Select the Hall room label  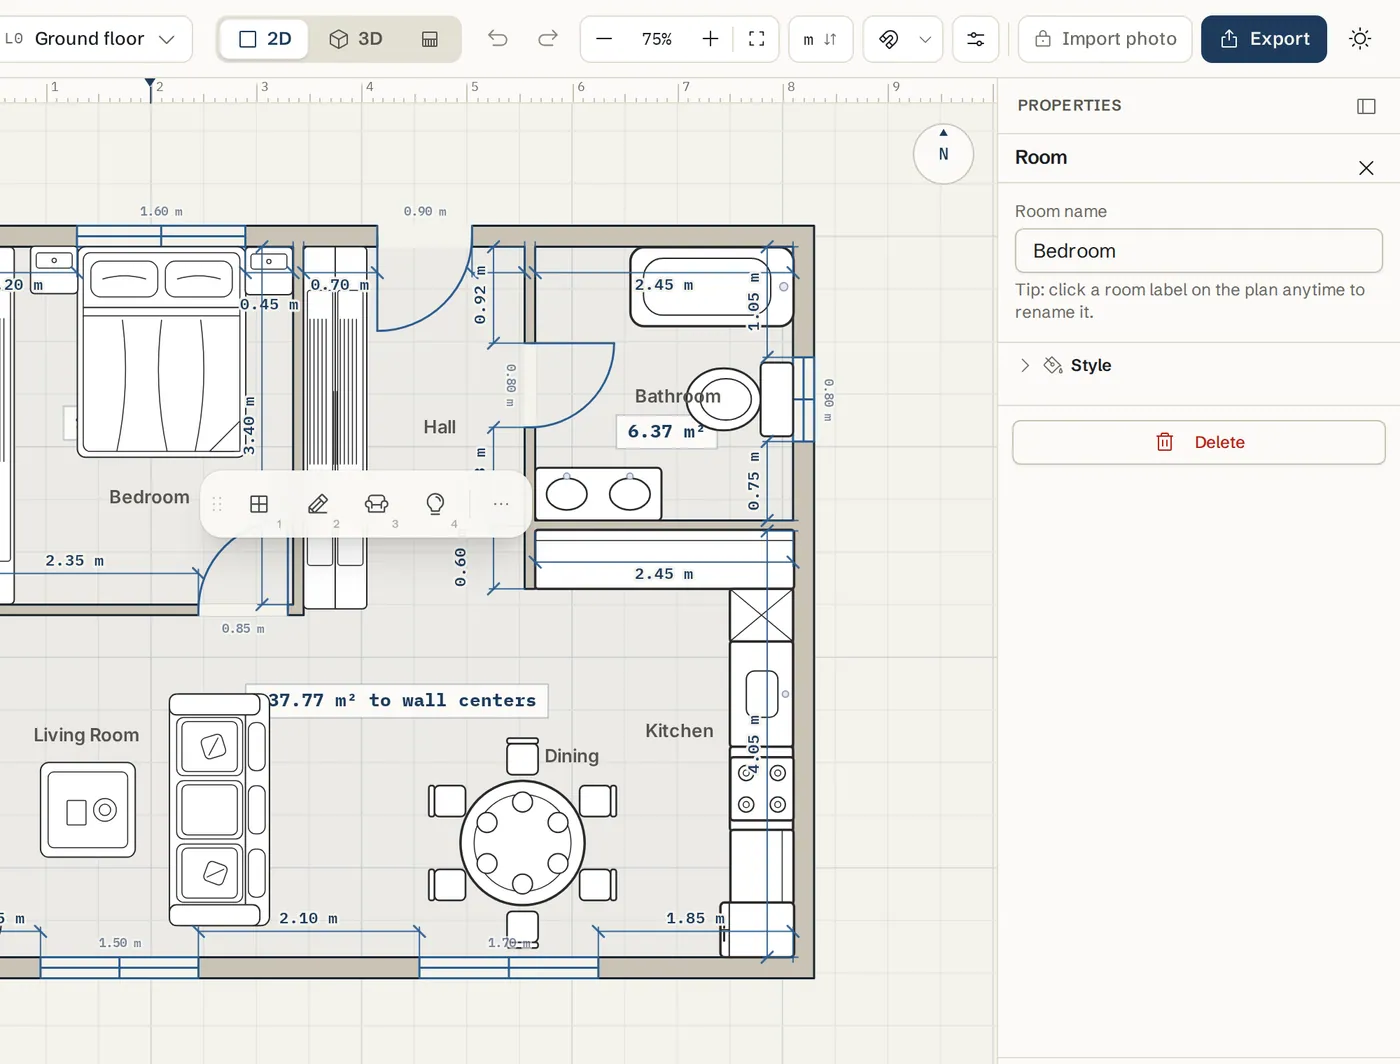coord(439,427)
